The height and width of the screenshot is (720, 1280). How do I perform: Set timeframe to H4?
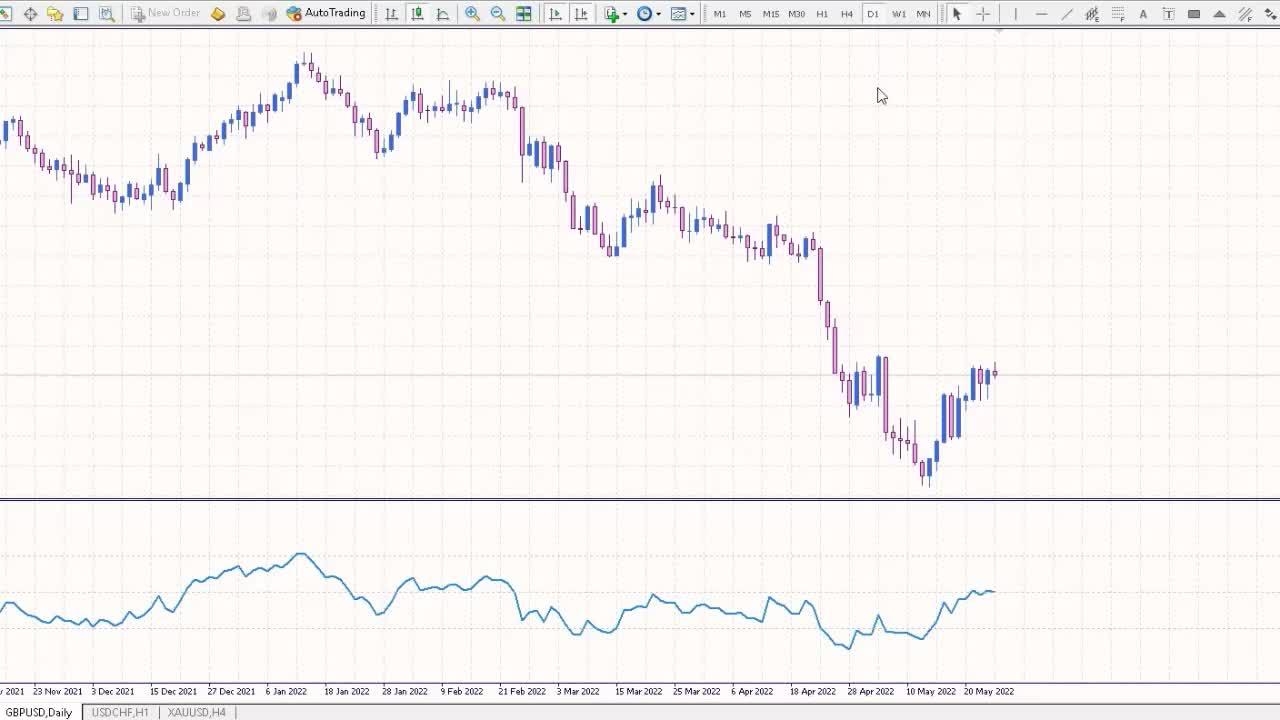tap(847, 14)
